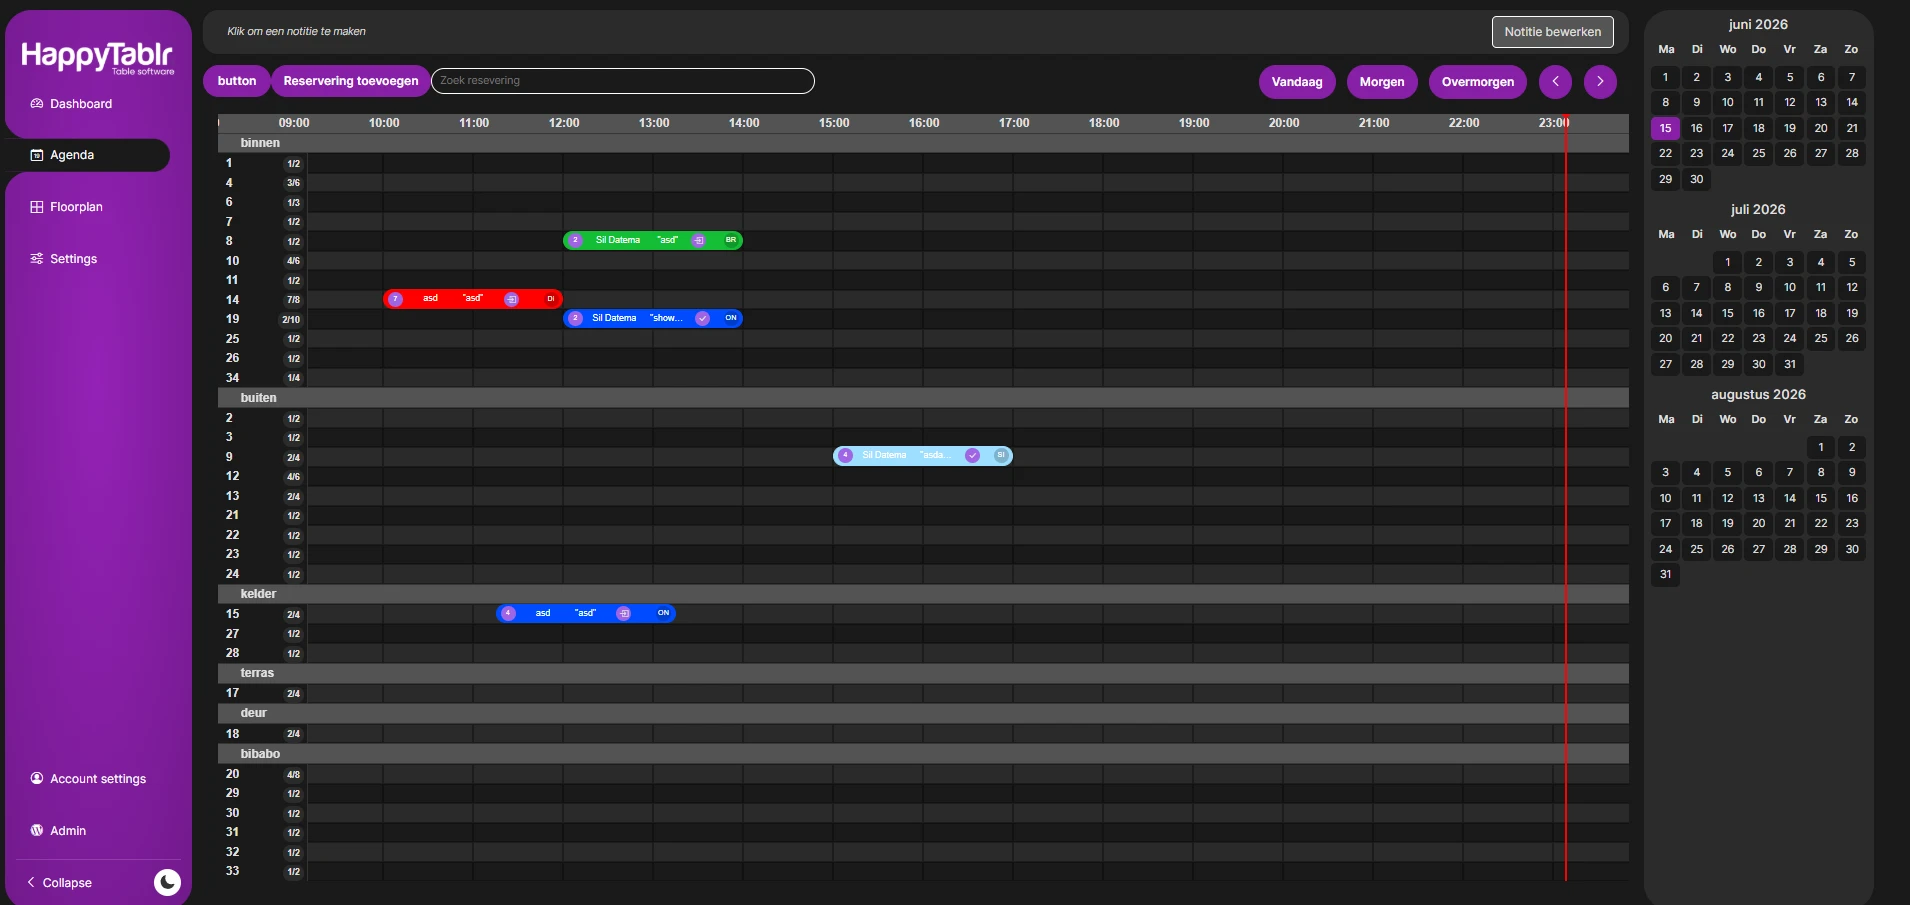Click guest count 4 on kelder table 15 reservation
Viewport: 1910px width, 905px height.
[508, 613]
